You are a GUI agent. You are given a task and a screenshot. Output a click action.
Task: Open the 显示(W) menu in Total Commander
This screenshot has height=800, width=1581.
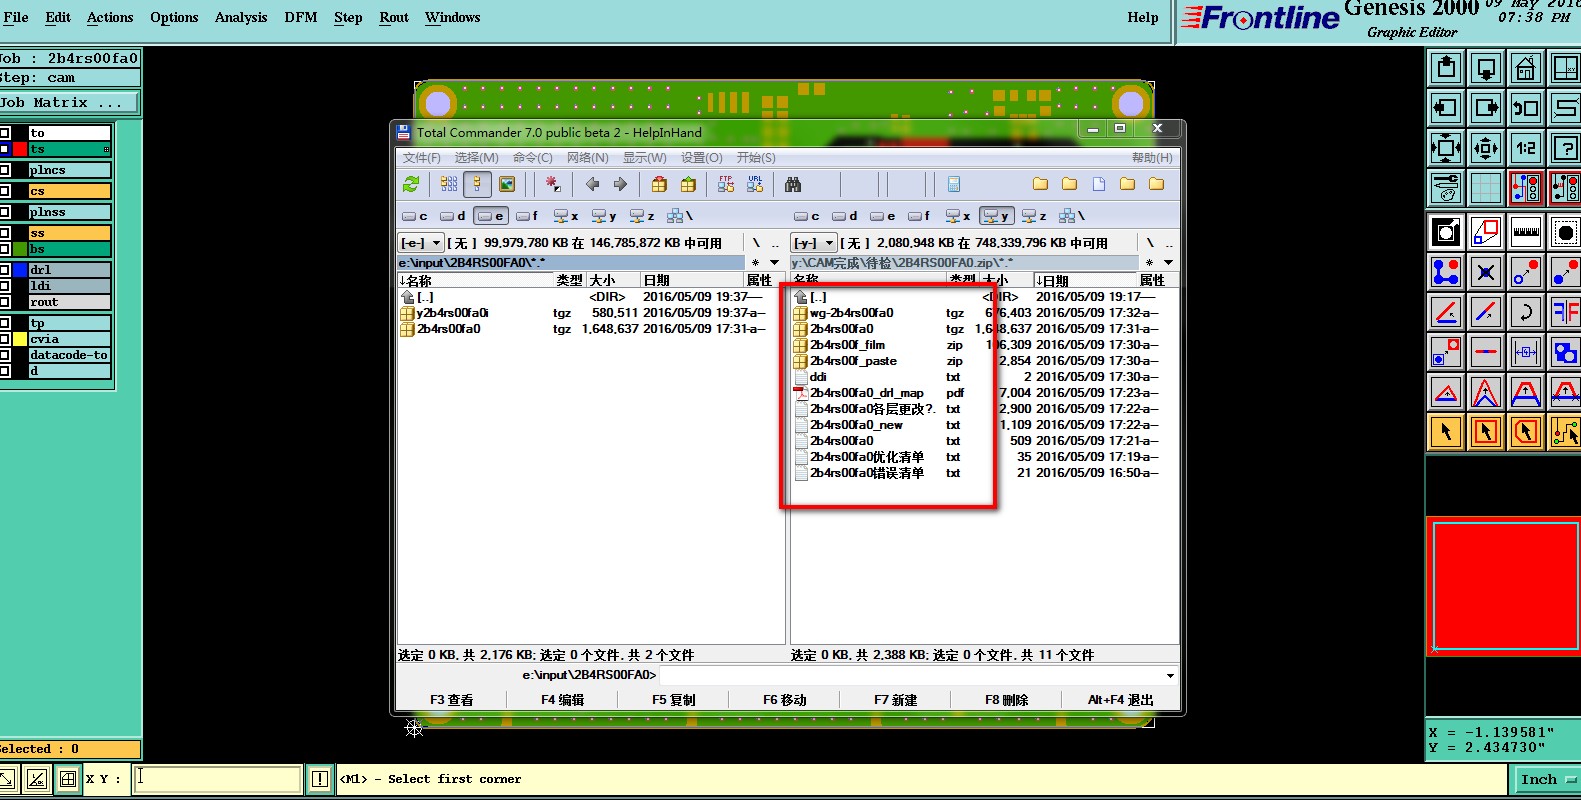click(645, 158)
